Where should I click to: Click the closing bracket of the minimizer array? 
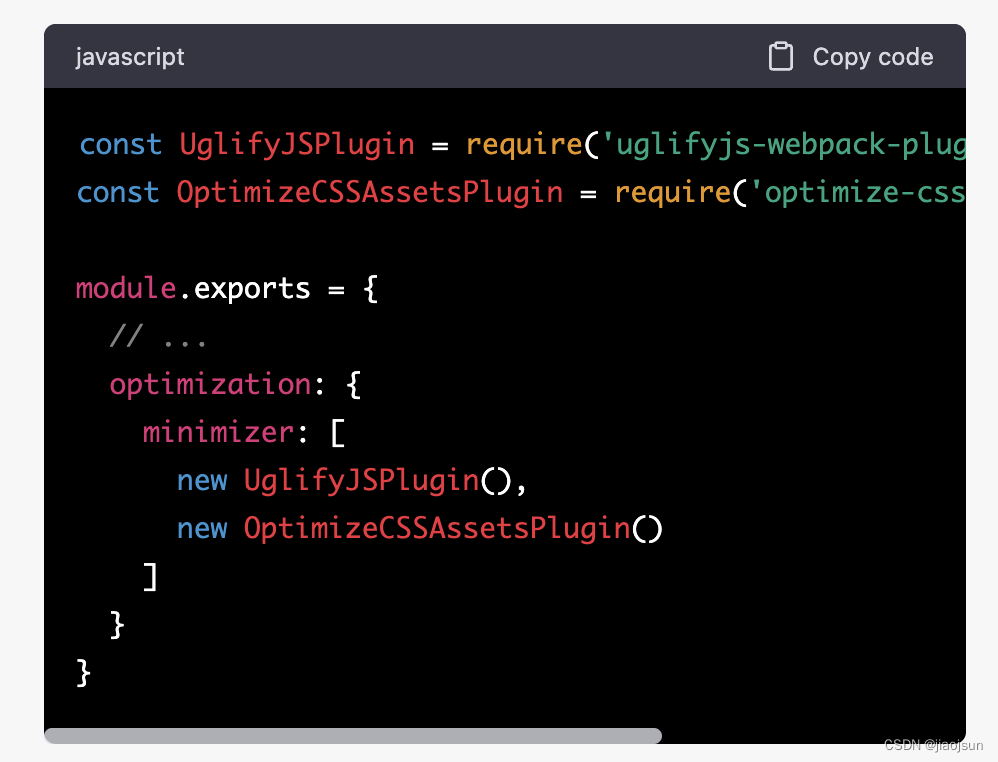point(148,576)
